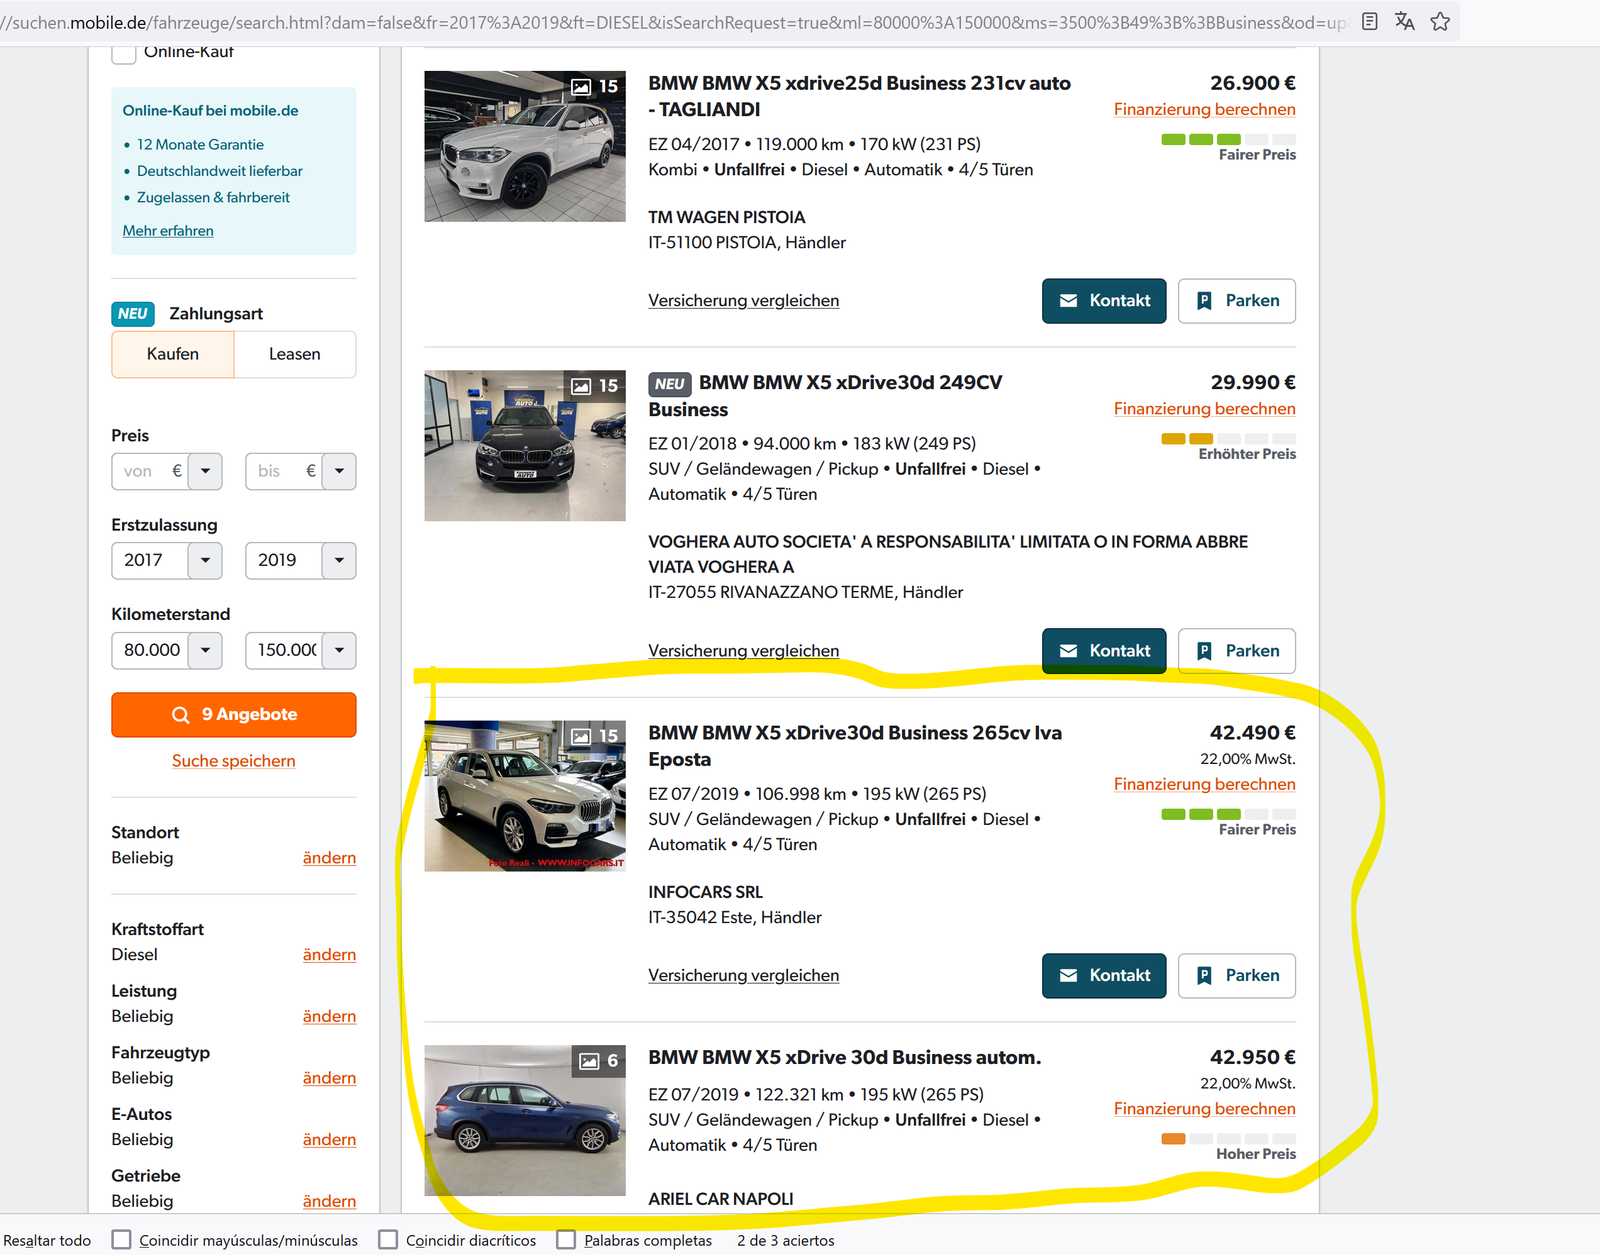Select the Kaufen payment tab
Viewport: 1600px width, 1255px height.
pyautogui.click(x=173, y=355)
